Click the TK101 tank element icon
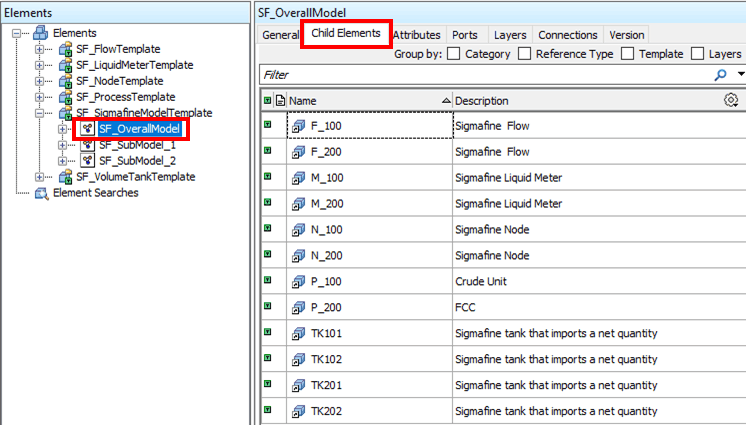The width and height of the screenshot is (746, 425). (x=299, y=334)
